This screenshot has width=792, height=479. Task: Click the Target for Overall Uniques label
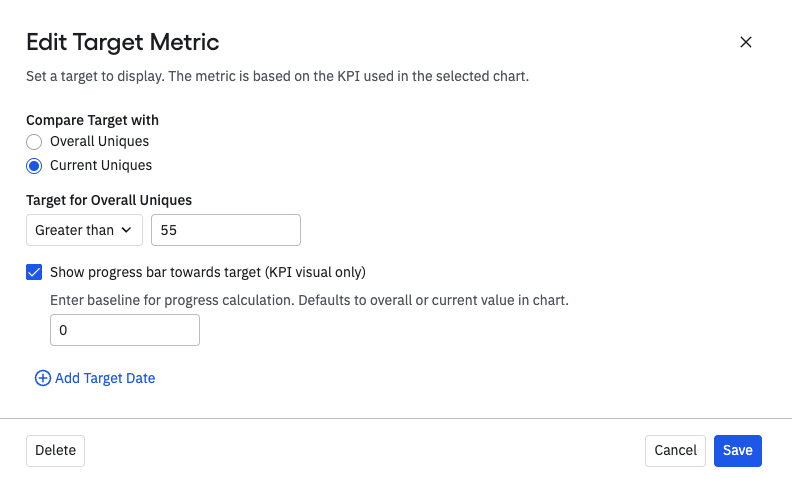tap(109, 200)
